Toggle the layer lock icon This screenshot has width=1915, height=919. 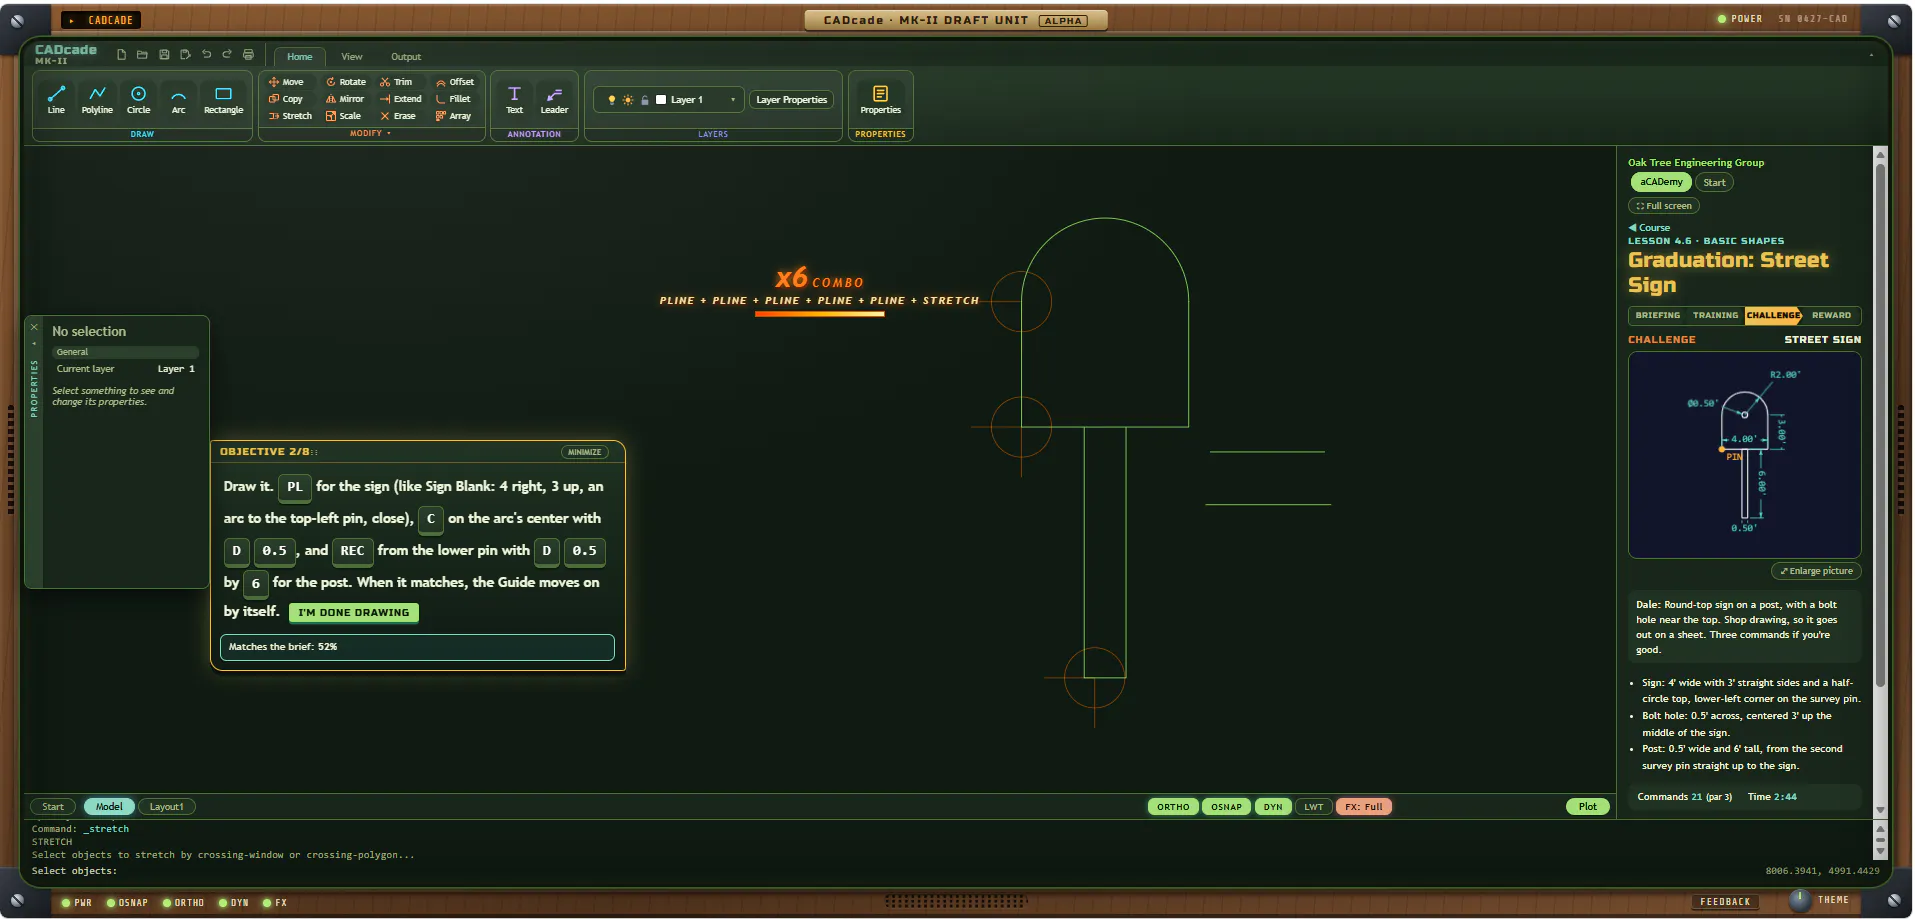coord(645,100)
